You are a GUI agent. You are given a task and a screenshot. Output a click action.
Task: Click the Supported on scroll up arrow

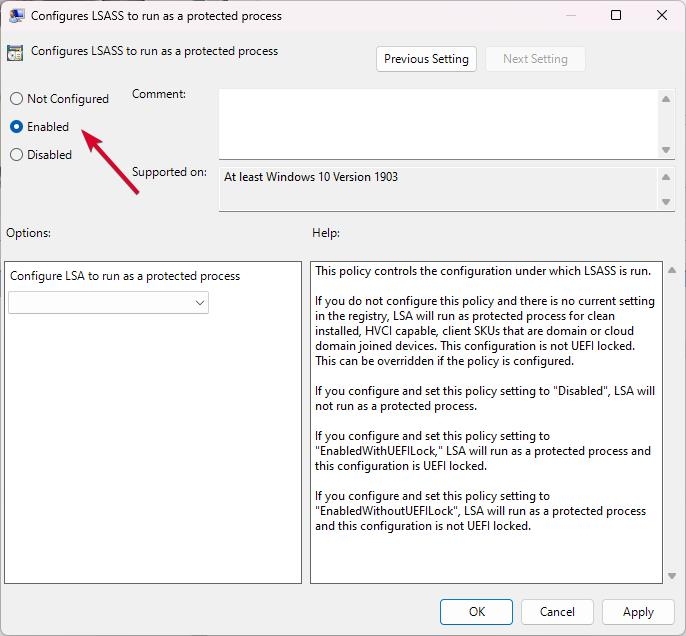tap(666, 177)
